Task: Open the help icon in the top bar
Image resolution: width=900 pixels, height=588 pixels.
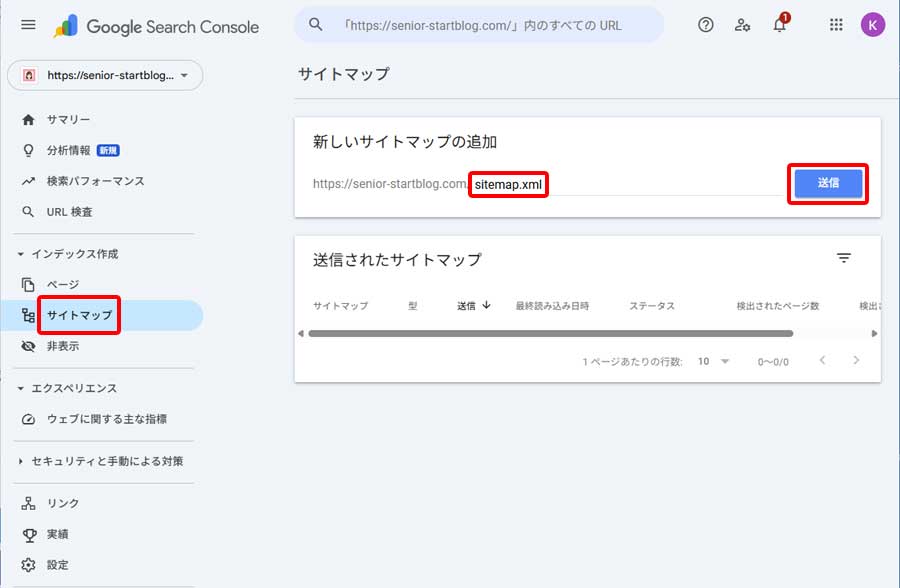Action: coord(706,24)
